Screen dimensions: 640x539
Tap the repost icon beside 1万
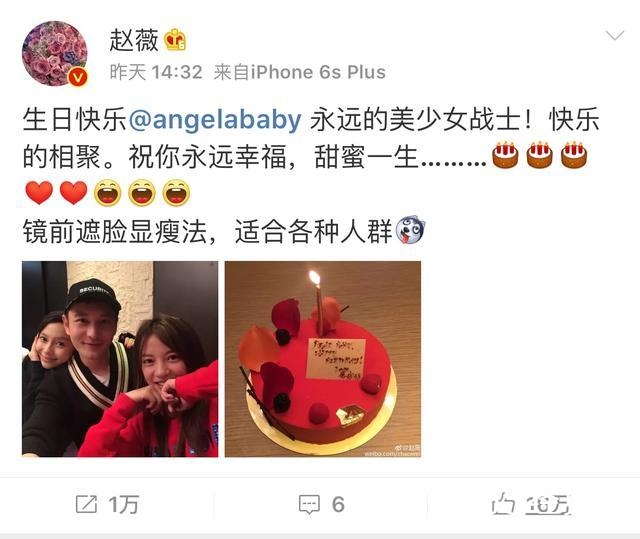click(x=87, y=504)
